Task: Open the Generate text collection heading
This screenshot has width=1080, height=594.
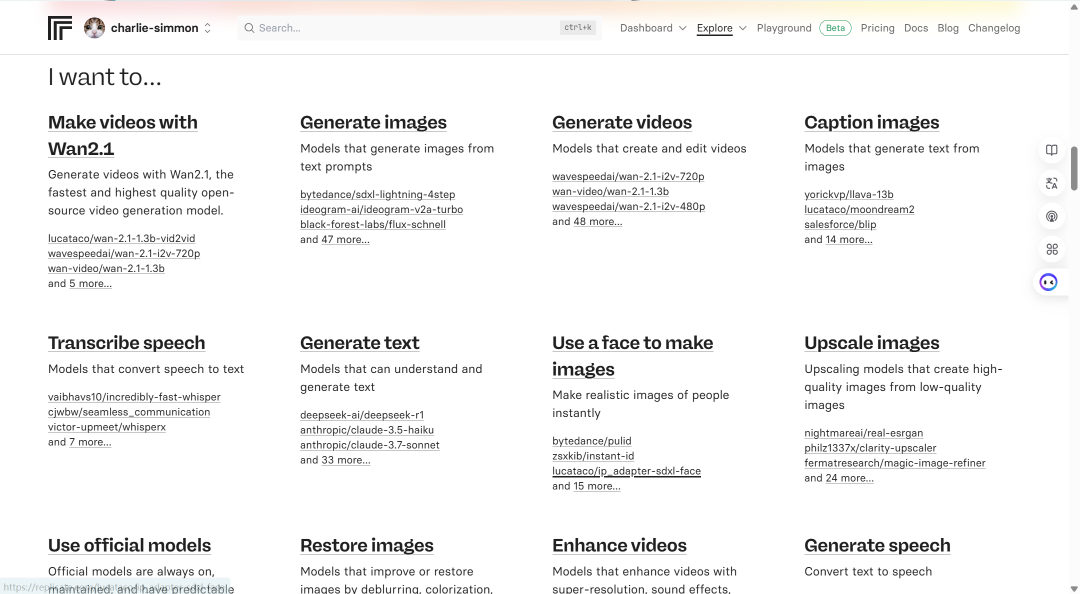Action: pos(360,342)
